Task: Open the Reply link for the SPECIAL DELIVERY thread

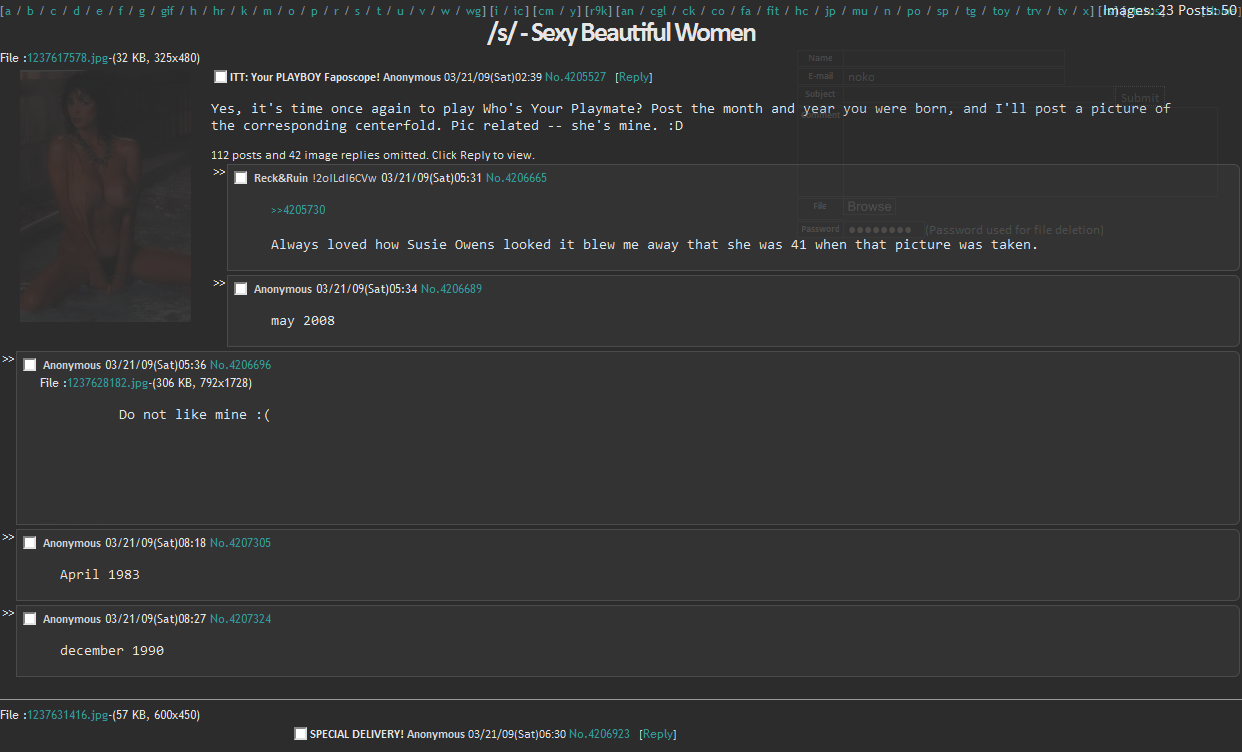Action: point(657,733)
